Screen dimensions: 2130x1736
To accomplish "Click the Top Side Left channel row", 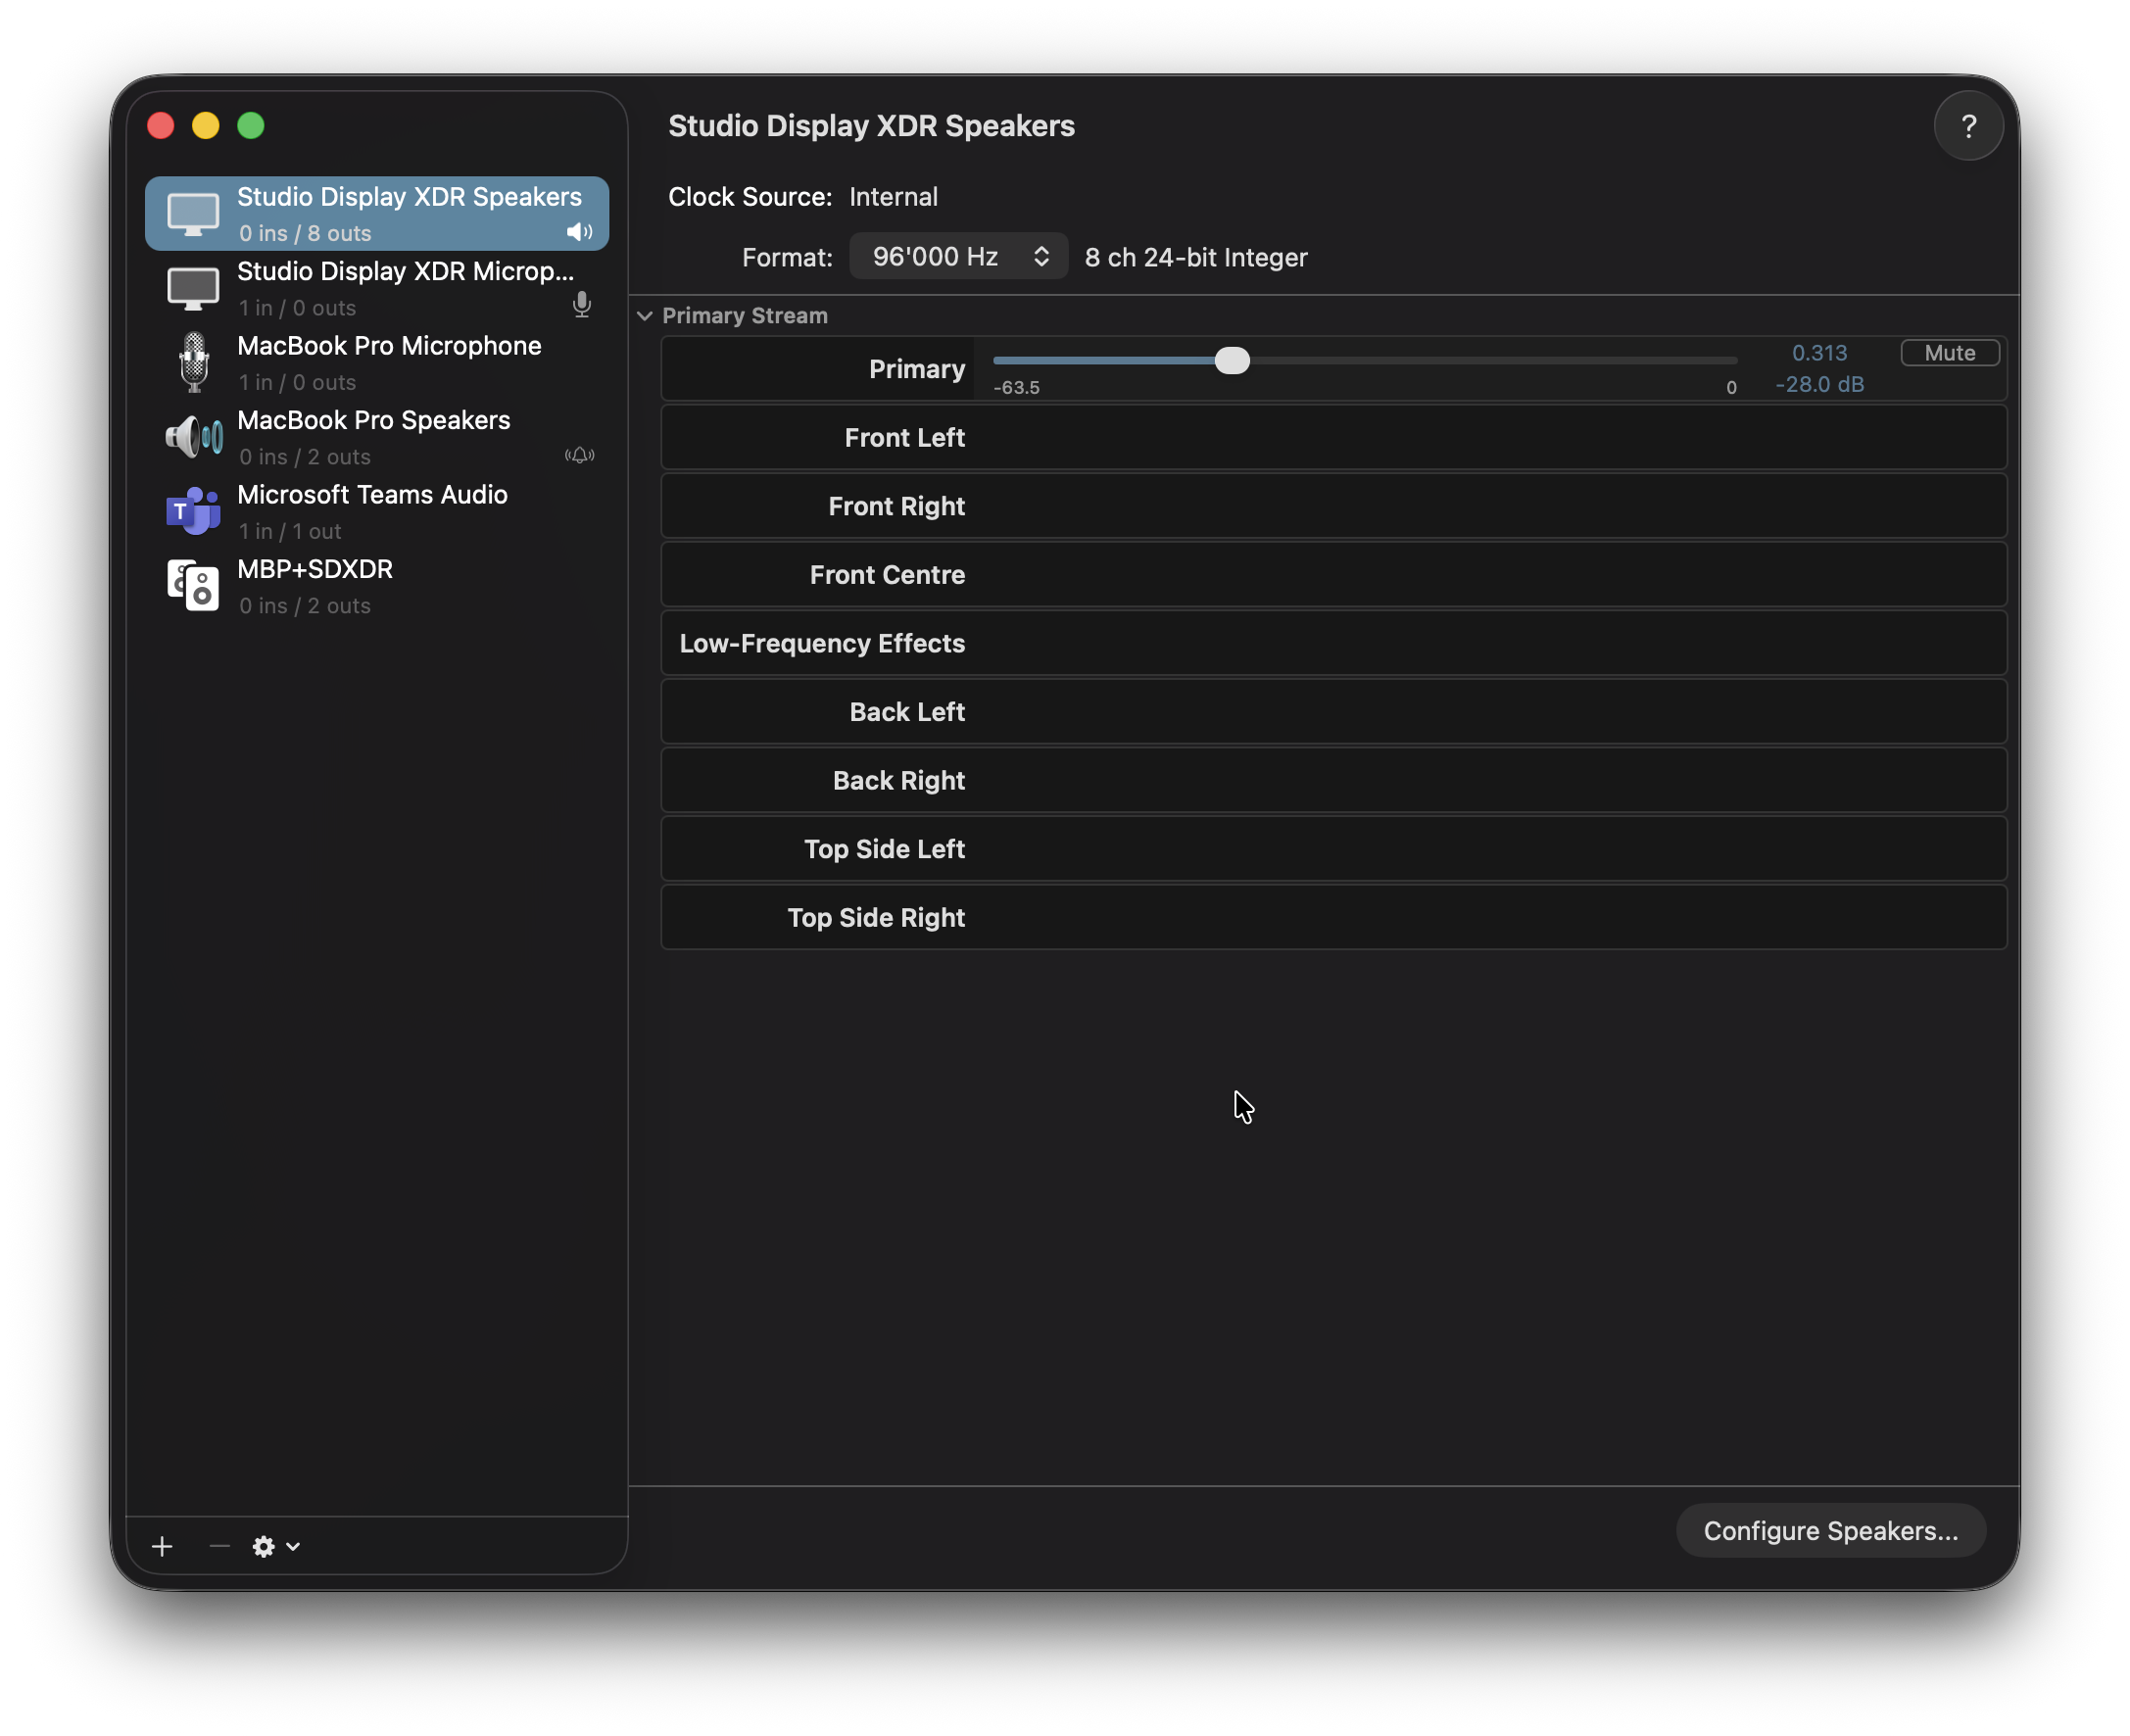I will [x=1333, y=849].
